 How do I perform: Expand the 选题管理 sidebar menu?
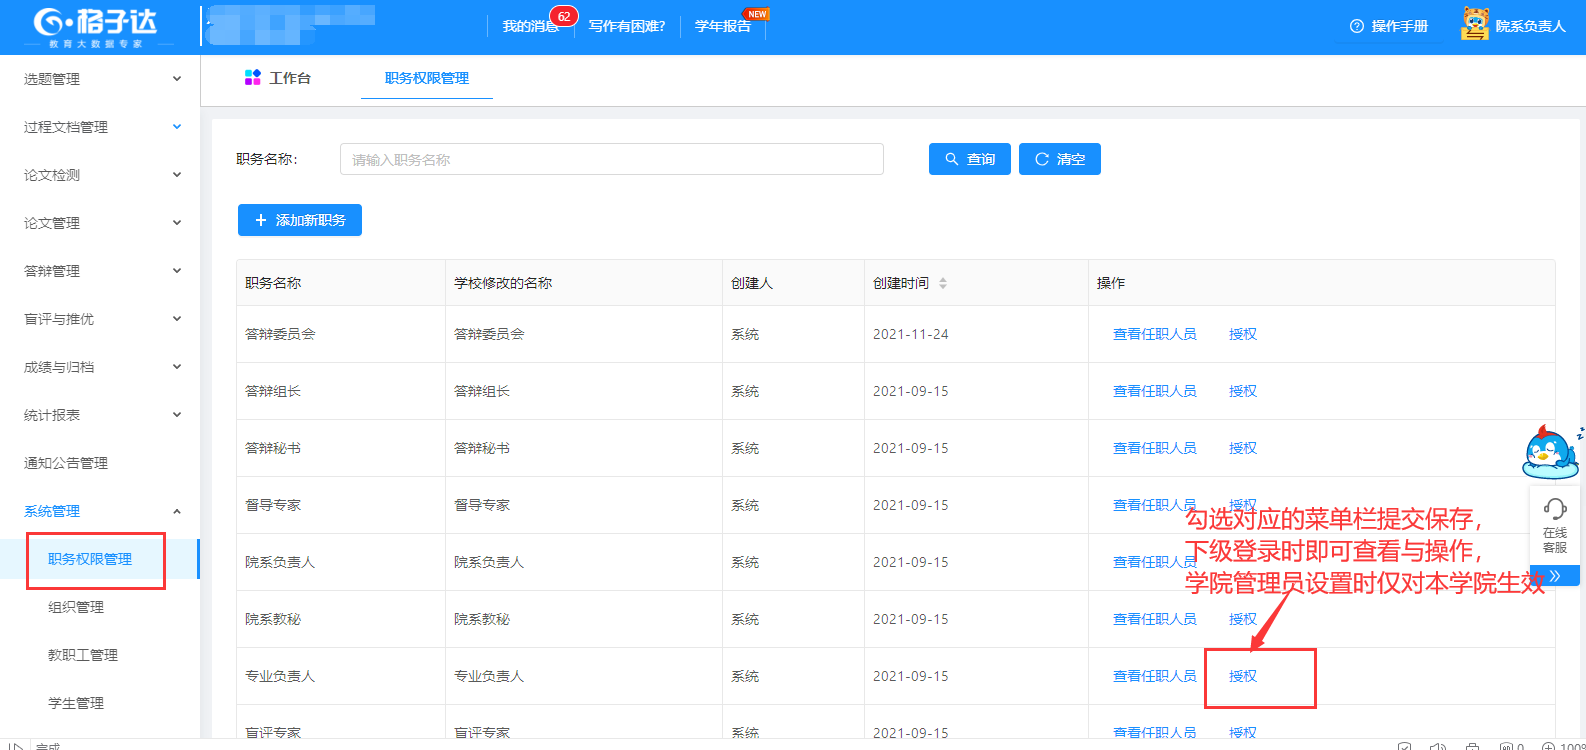point(100,79)
